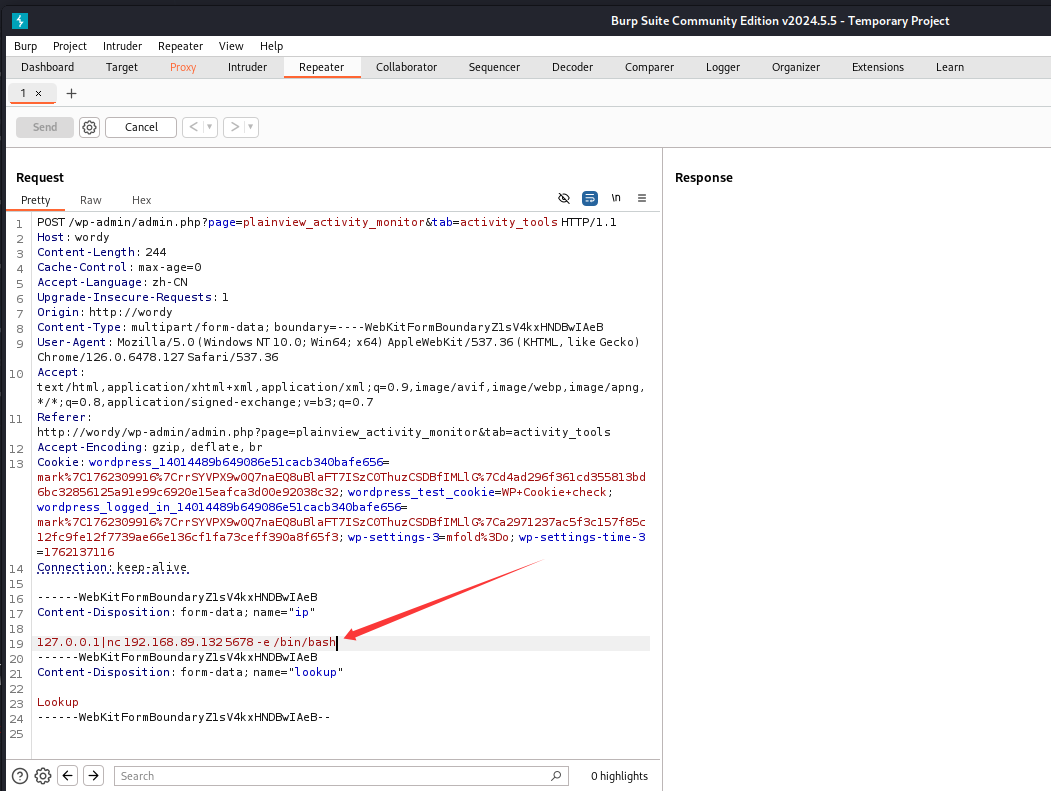Switch to Extensions tab
Viewport: 1051px width, 791px height.
click(877, 67)
